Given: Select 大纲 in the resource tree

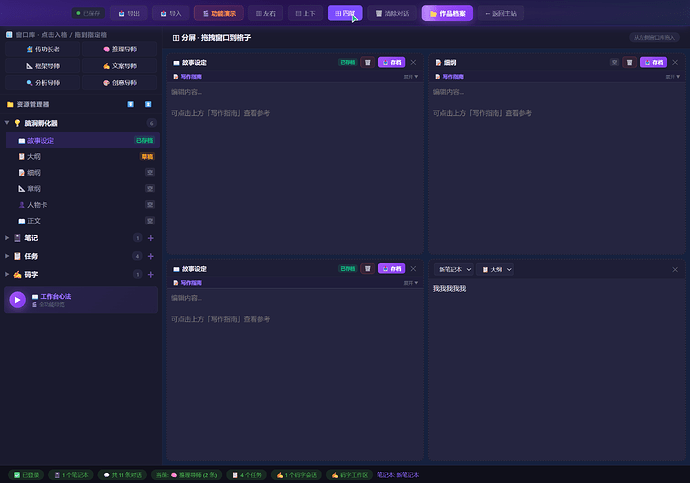Looking at the screenshot, I should pos(83,157).
